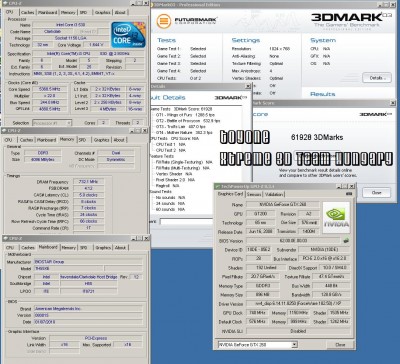Click the Resolution setting value in 3DMark

(x=279, y=49)
